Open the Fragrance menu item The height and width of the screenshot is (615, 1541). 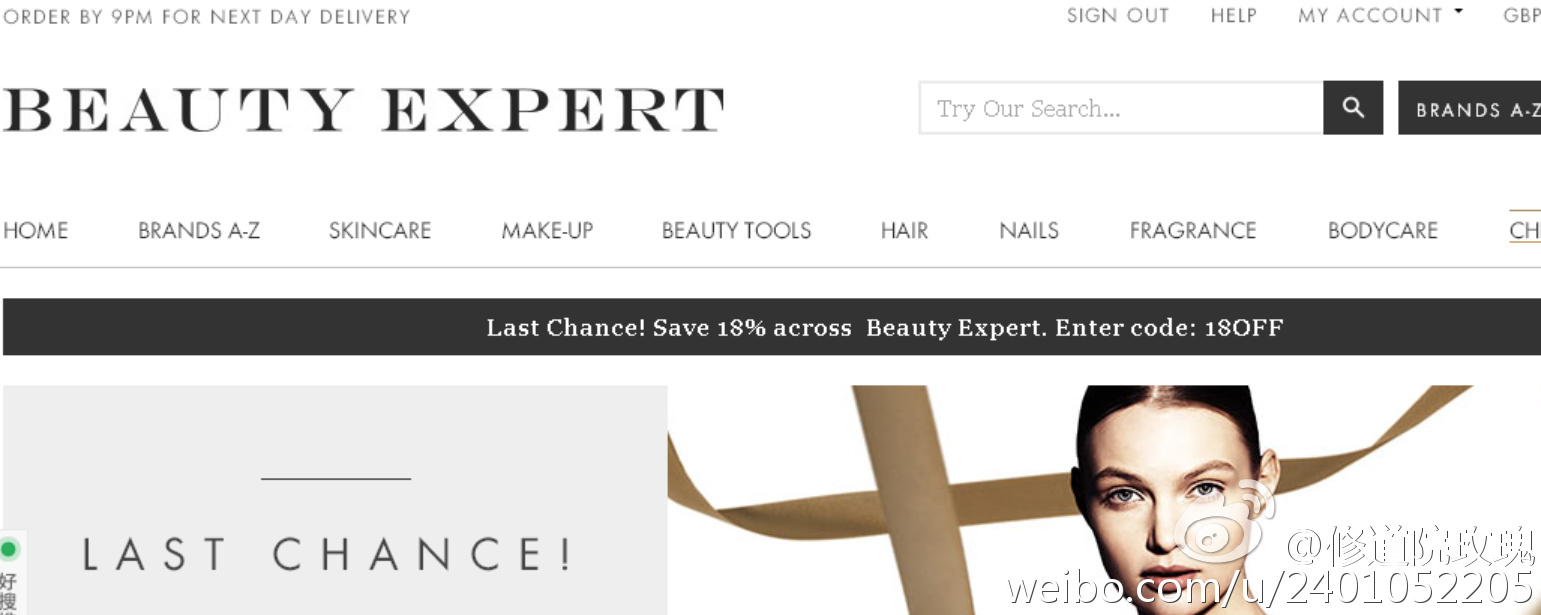coord(1193,230)
